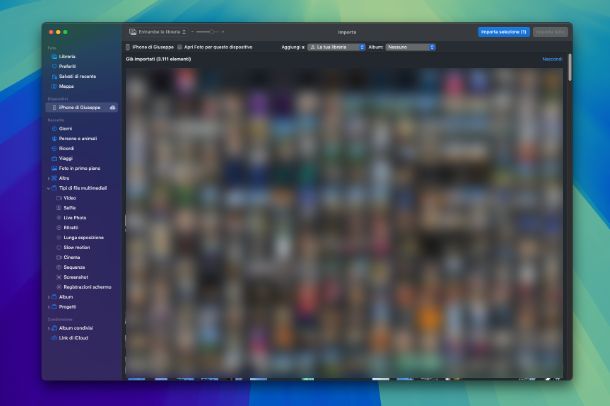Open the Ricordi sidebar icon
The image size is (610, 406).
click(54, 149)
